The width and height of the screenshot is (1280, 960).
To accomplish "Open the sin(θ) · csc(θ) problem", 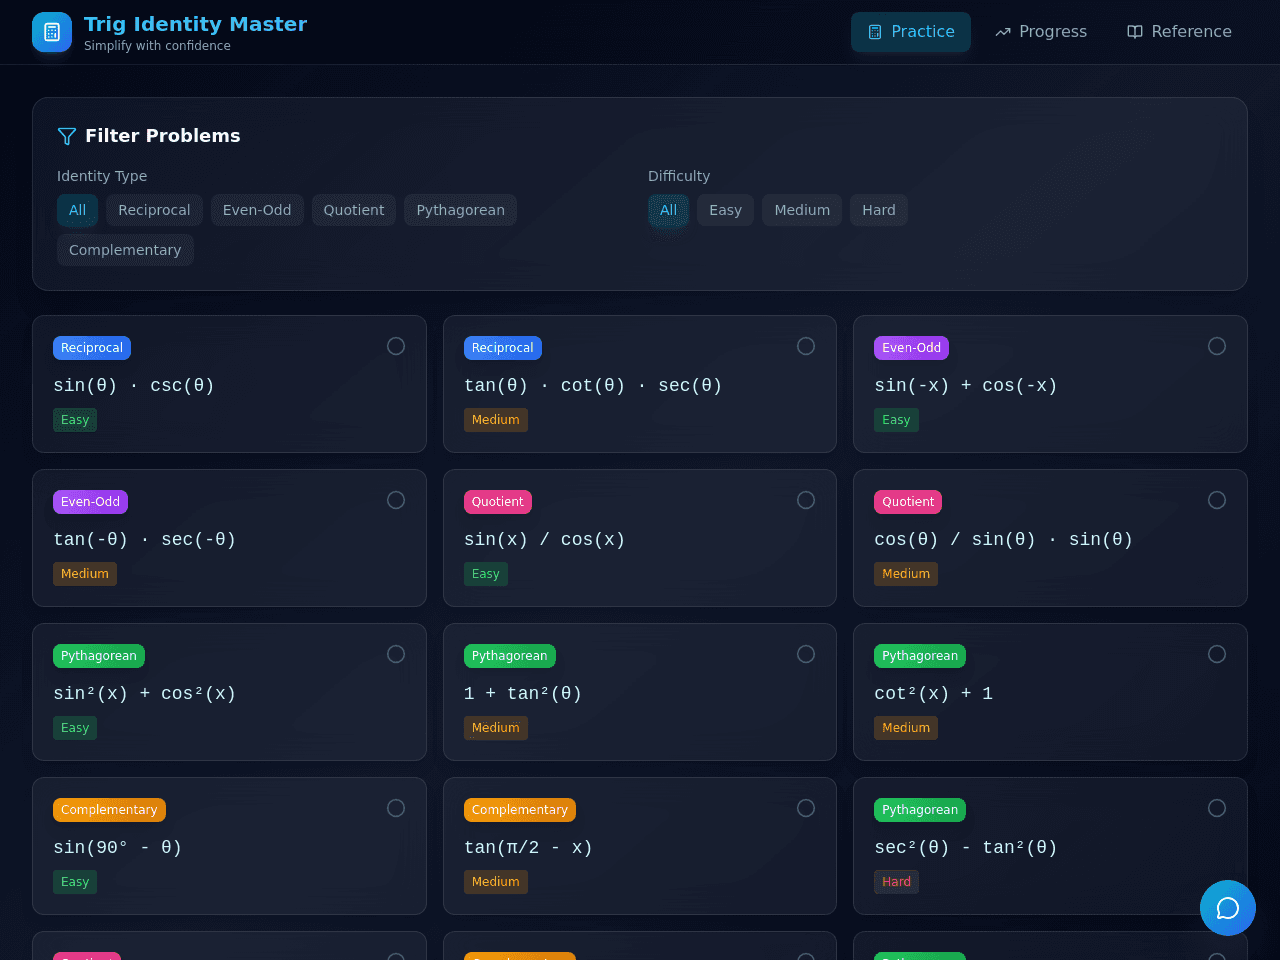I will pos(229,384).
